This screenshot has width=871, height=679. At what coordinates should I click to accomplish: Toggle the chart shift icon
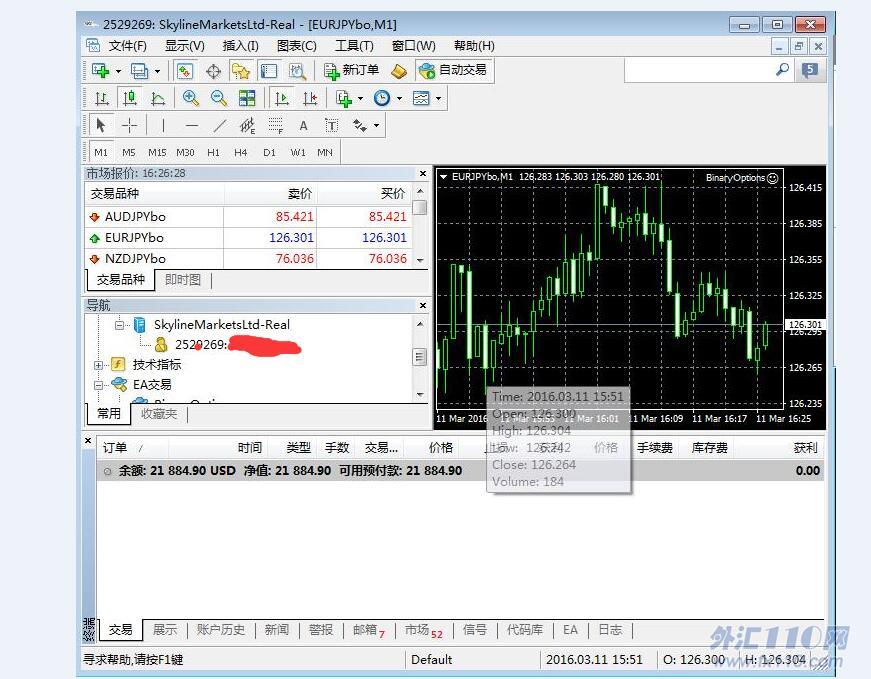click(310, 99)
